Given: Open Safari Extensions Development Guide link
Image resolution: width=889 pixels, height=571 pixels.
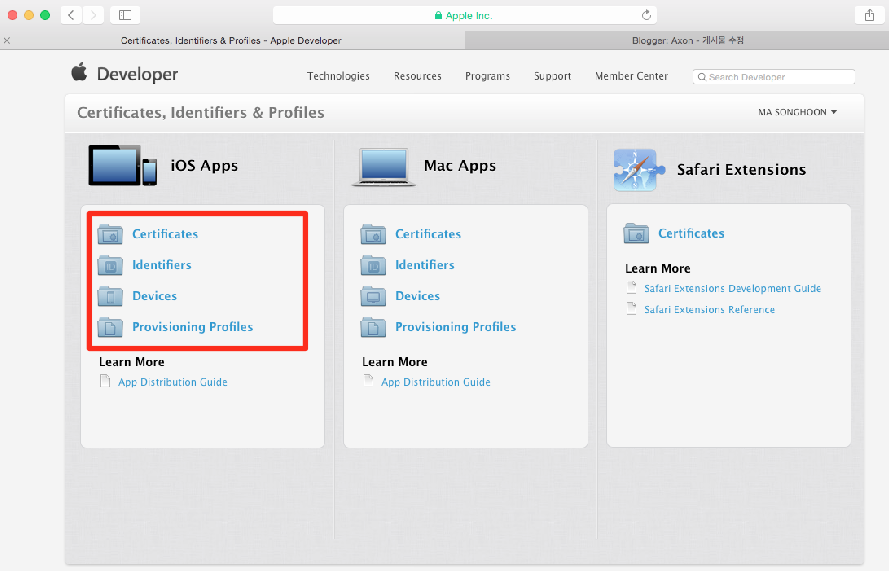Looking at the screenshot, I should coord(733,288).
